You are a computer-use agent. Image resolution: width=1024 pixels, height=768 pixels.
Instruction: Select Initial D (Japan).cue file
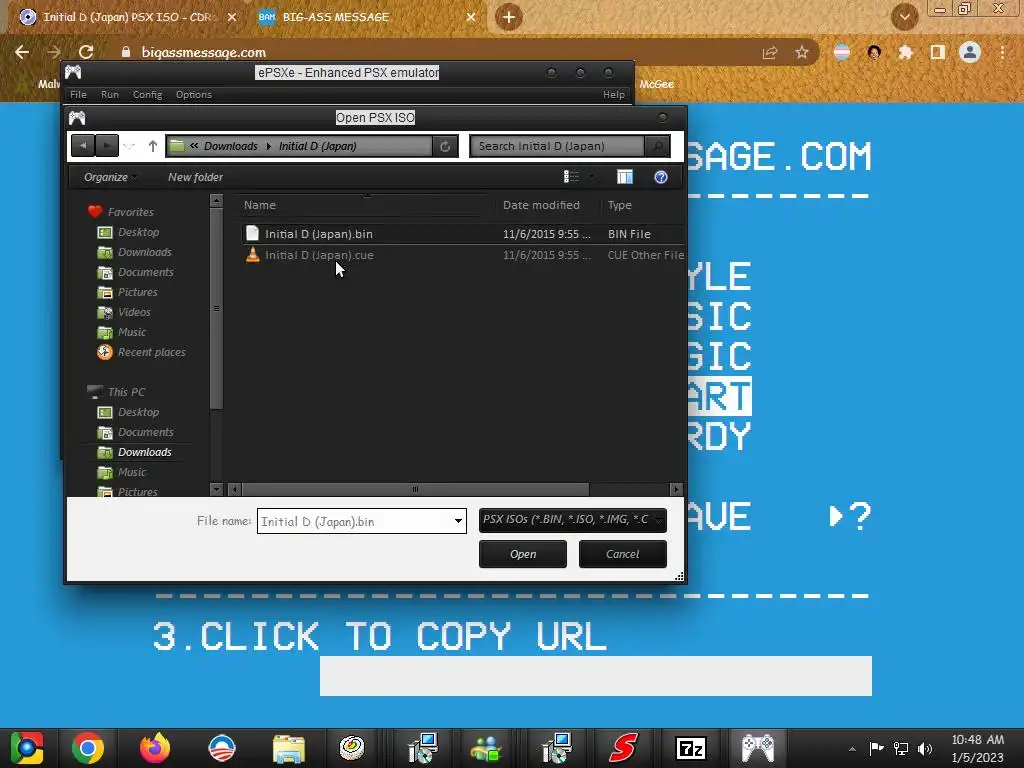coord(462,255)
